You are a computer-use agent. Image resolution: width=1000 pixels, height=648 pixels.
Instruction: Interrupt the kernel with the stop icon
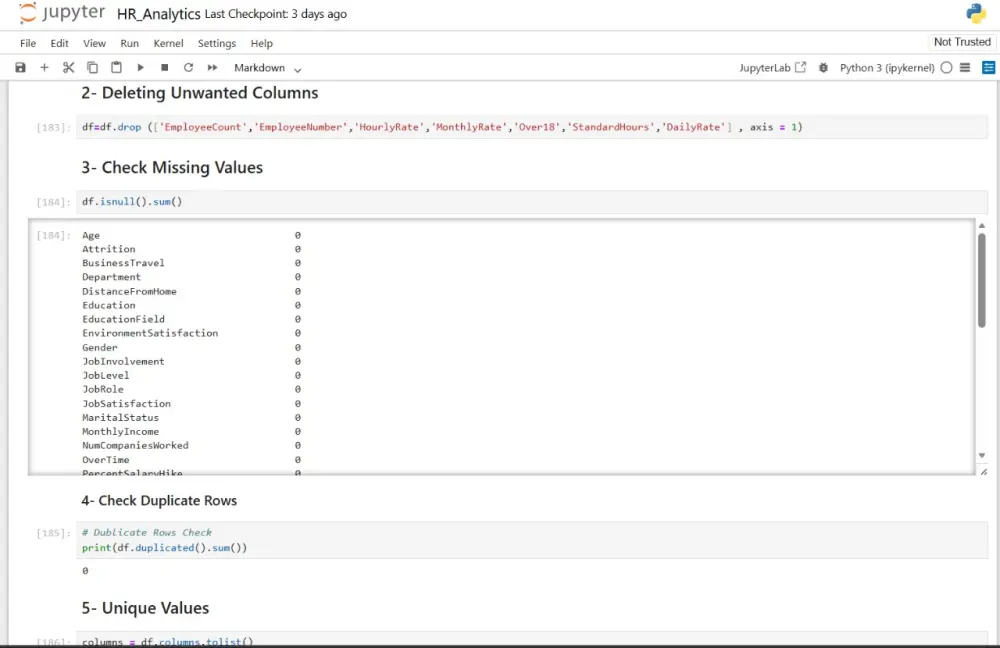tap(163, 67)
